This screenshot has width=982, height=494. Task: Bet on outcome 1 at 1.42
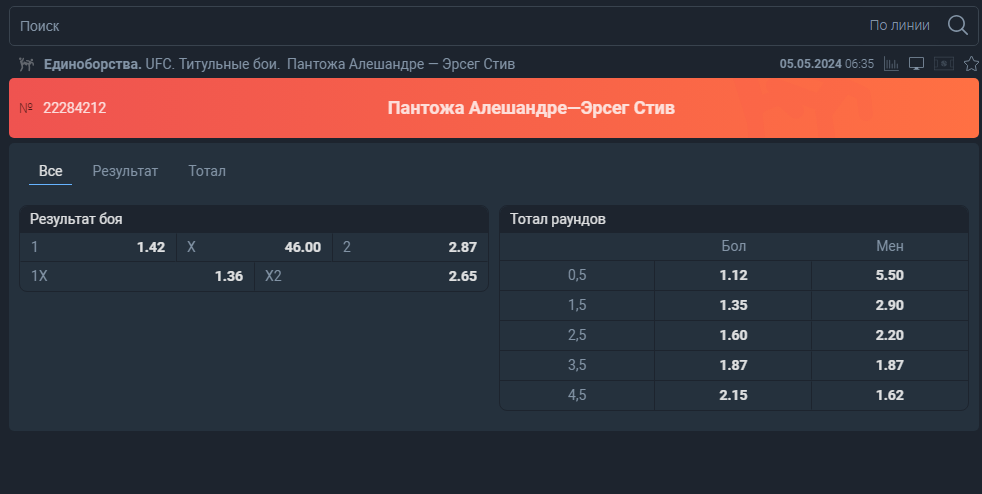tap(98, 247)
